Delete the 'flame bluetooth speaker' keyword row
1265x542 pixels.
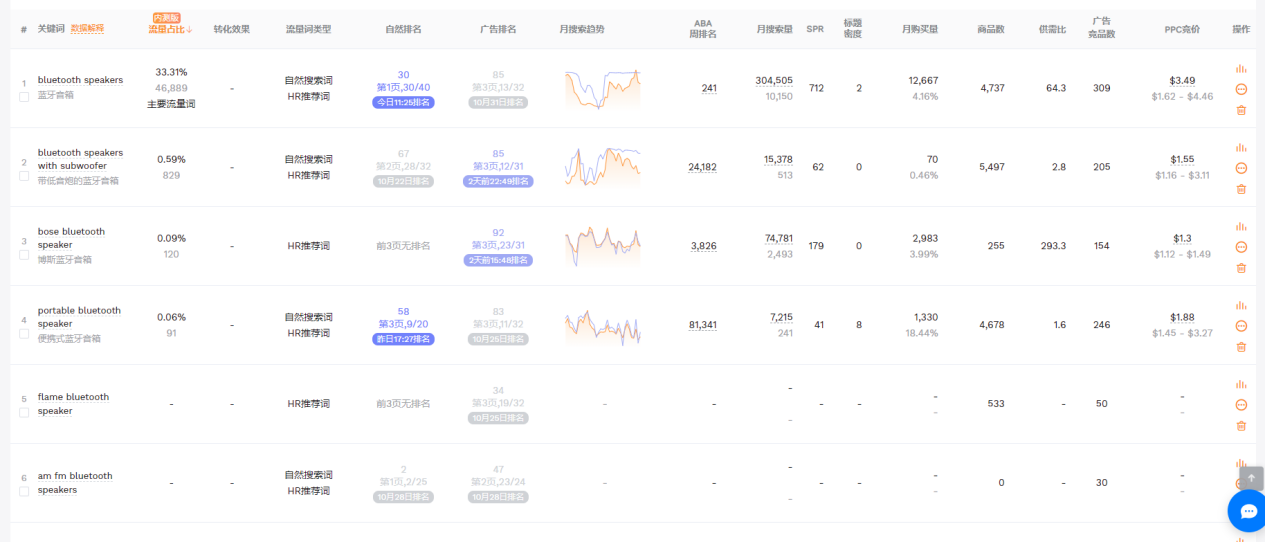[x=1241, y=426]
